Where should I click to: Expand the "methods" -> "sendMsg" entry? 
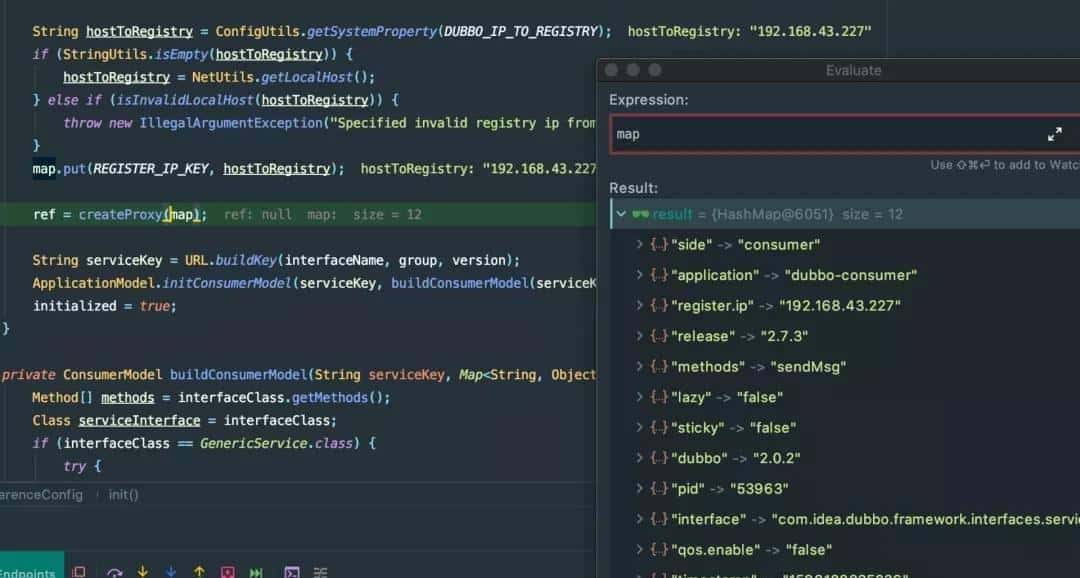coord(640,367)
